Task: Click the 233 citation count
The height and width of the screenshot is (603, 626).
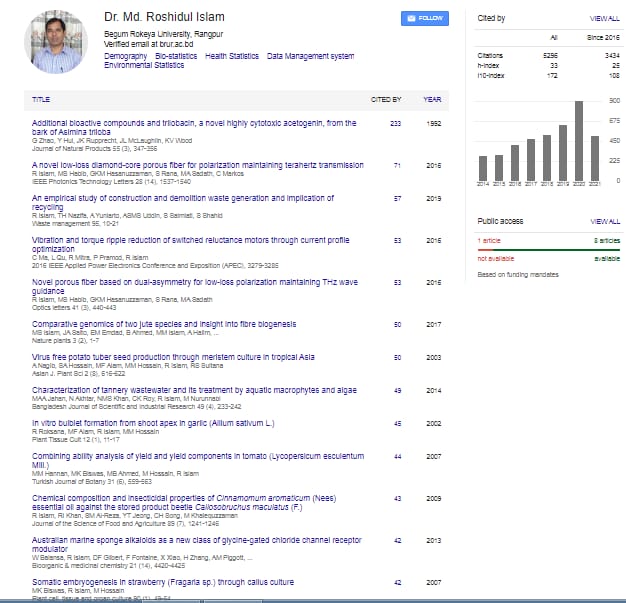Action: (395, 123)
